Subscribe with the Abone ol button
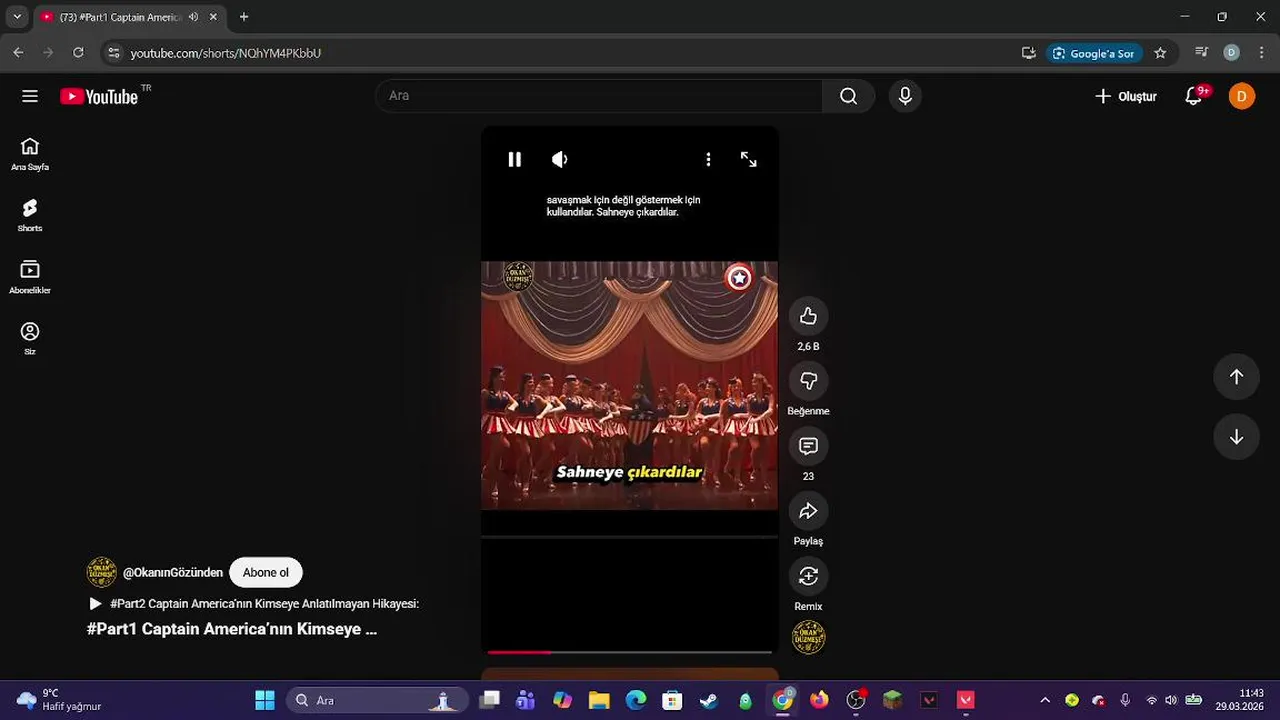1280x720 pixels. [x=265, y=573]
